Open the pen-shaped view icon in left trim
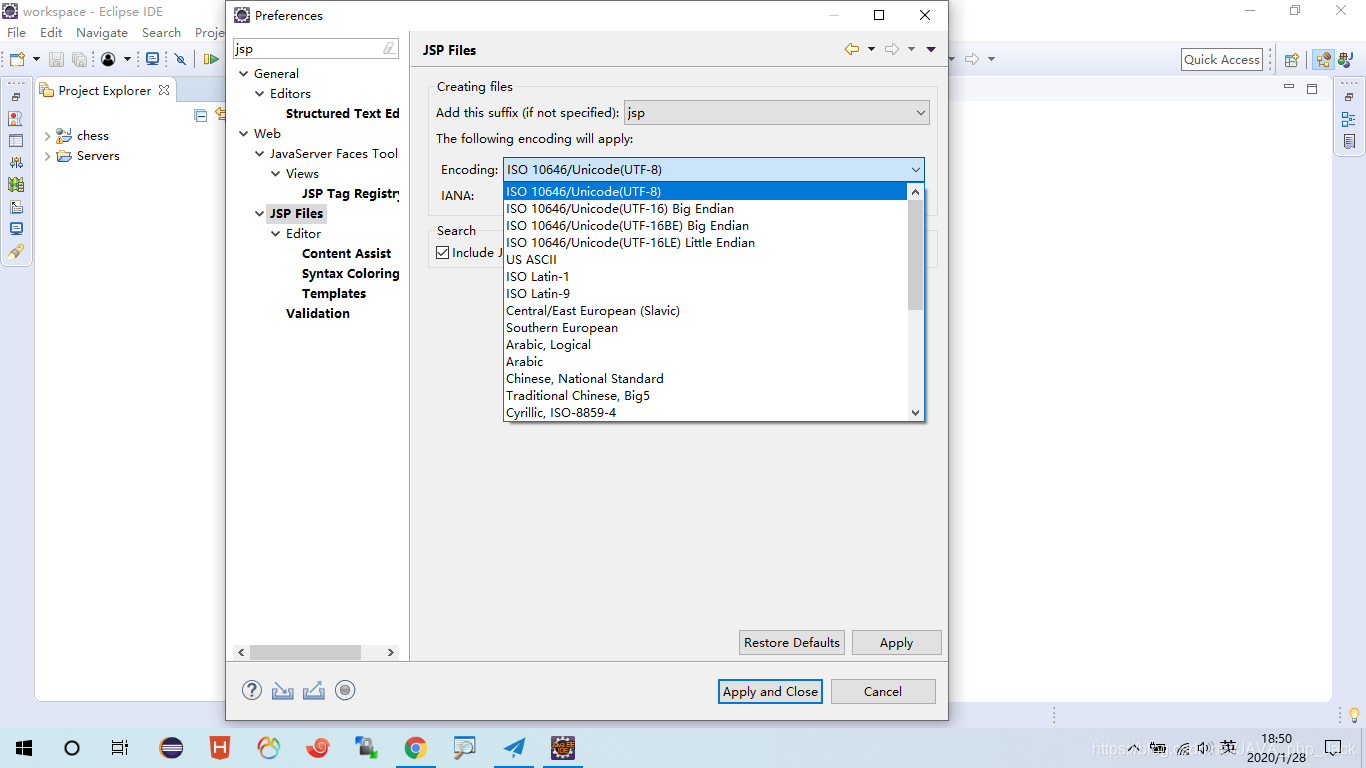Image resolution: width=1366 pixels, height=768 pixels. [16, 251]
